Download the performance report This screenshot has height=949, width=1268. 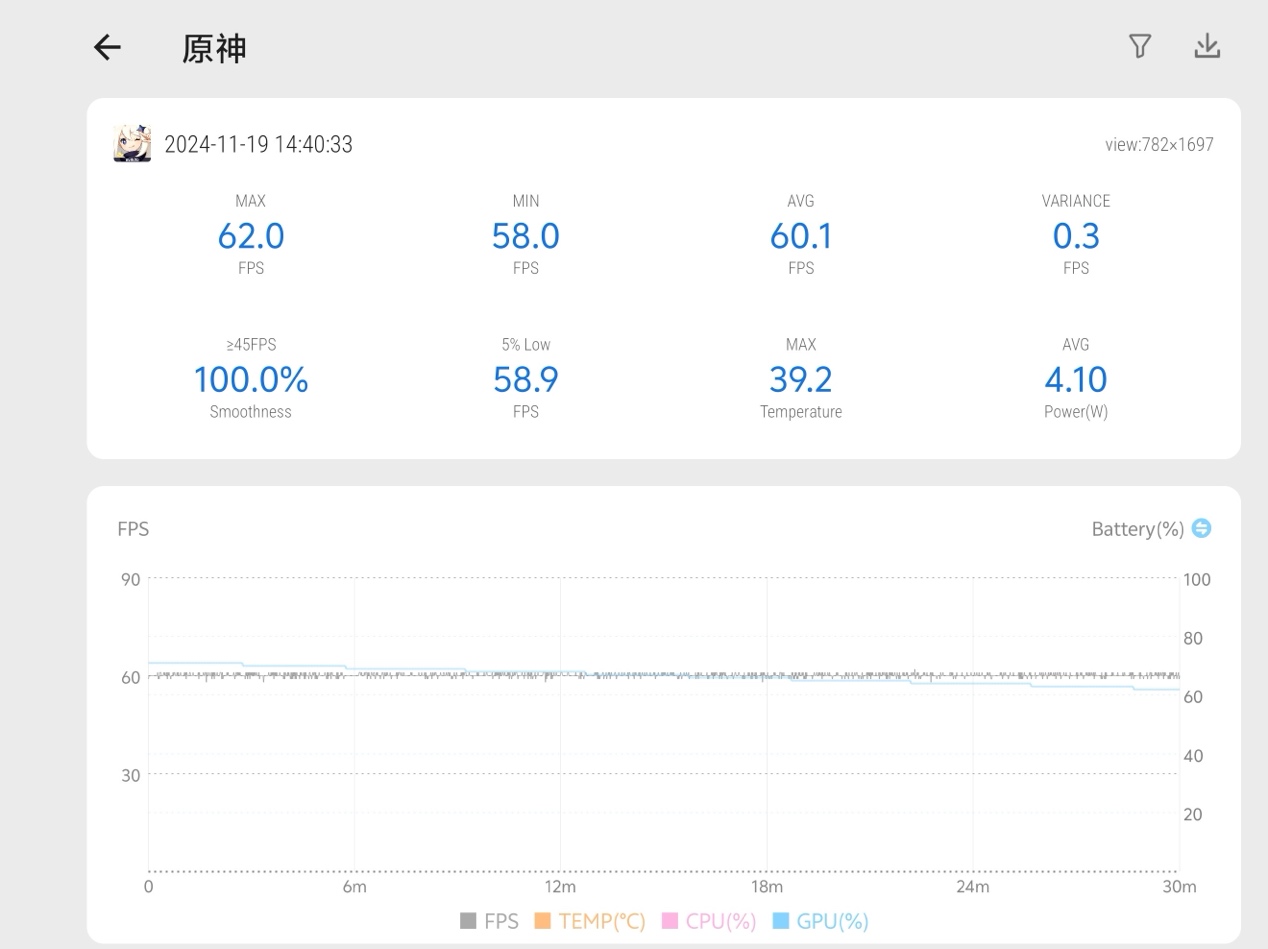point(1207,46)
